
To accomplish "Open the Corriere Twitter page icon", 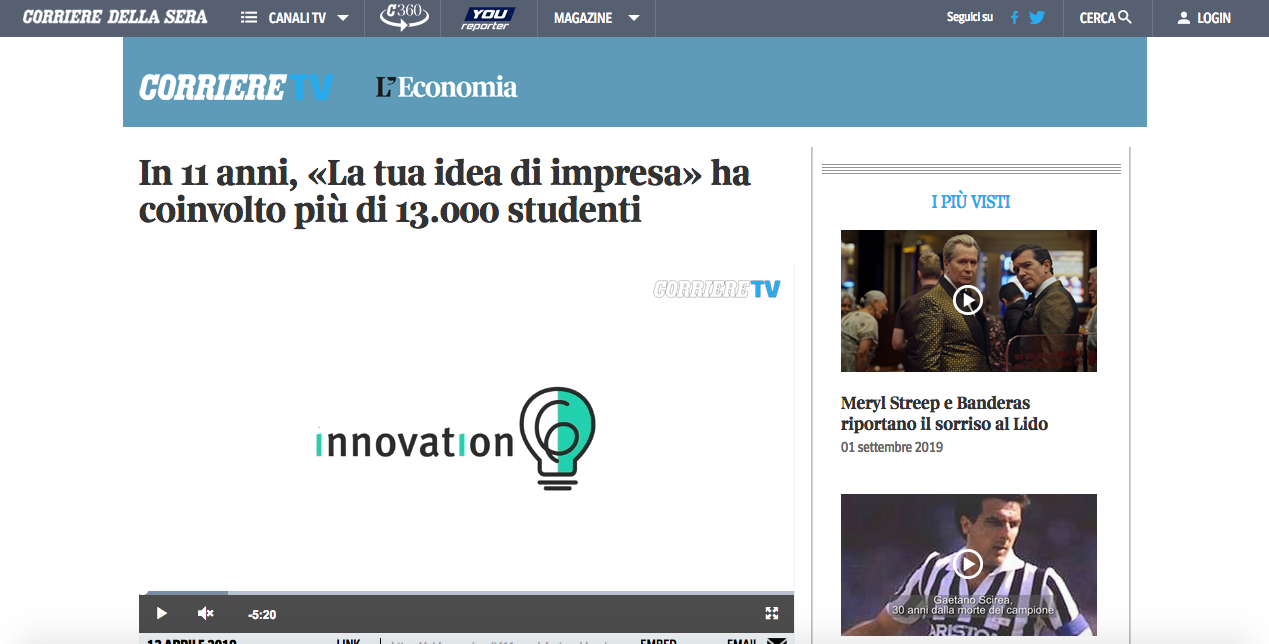I will coord(1037,18).
